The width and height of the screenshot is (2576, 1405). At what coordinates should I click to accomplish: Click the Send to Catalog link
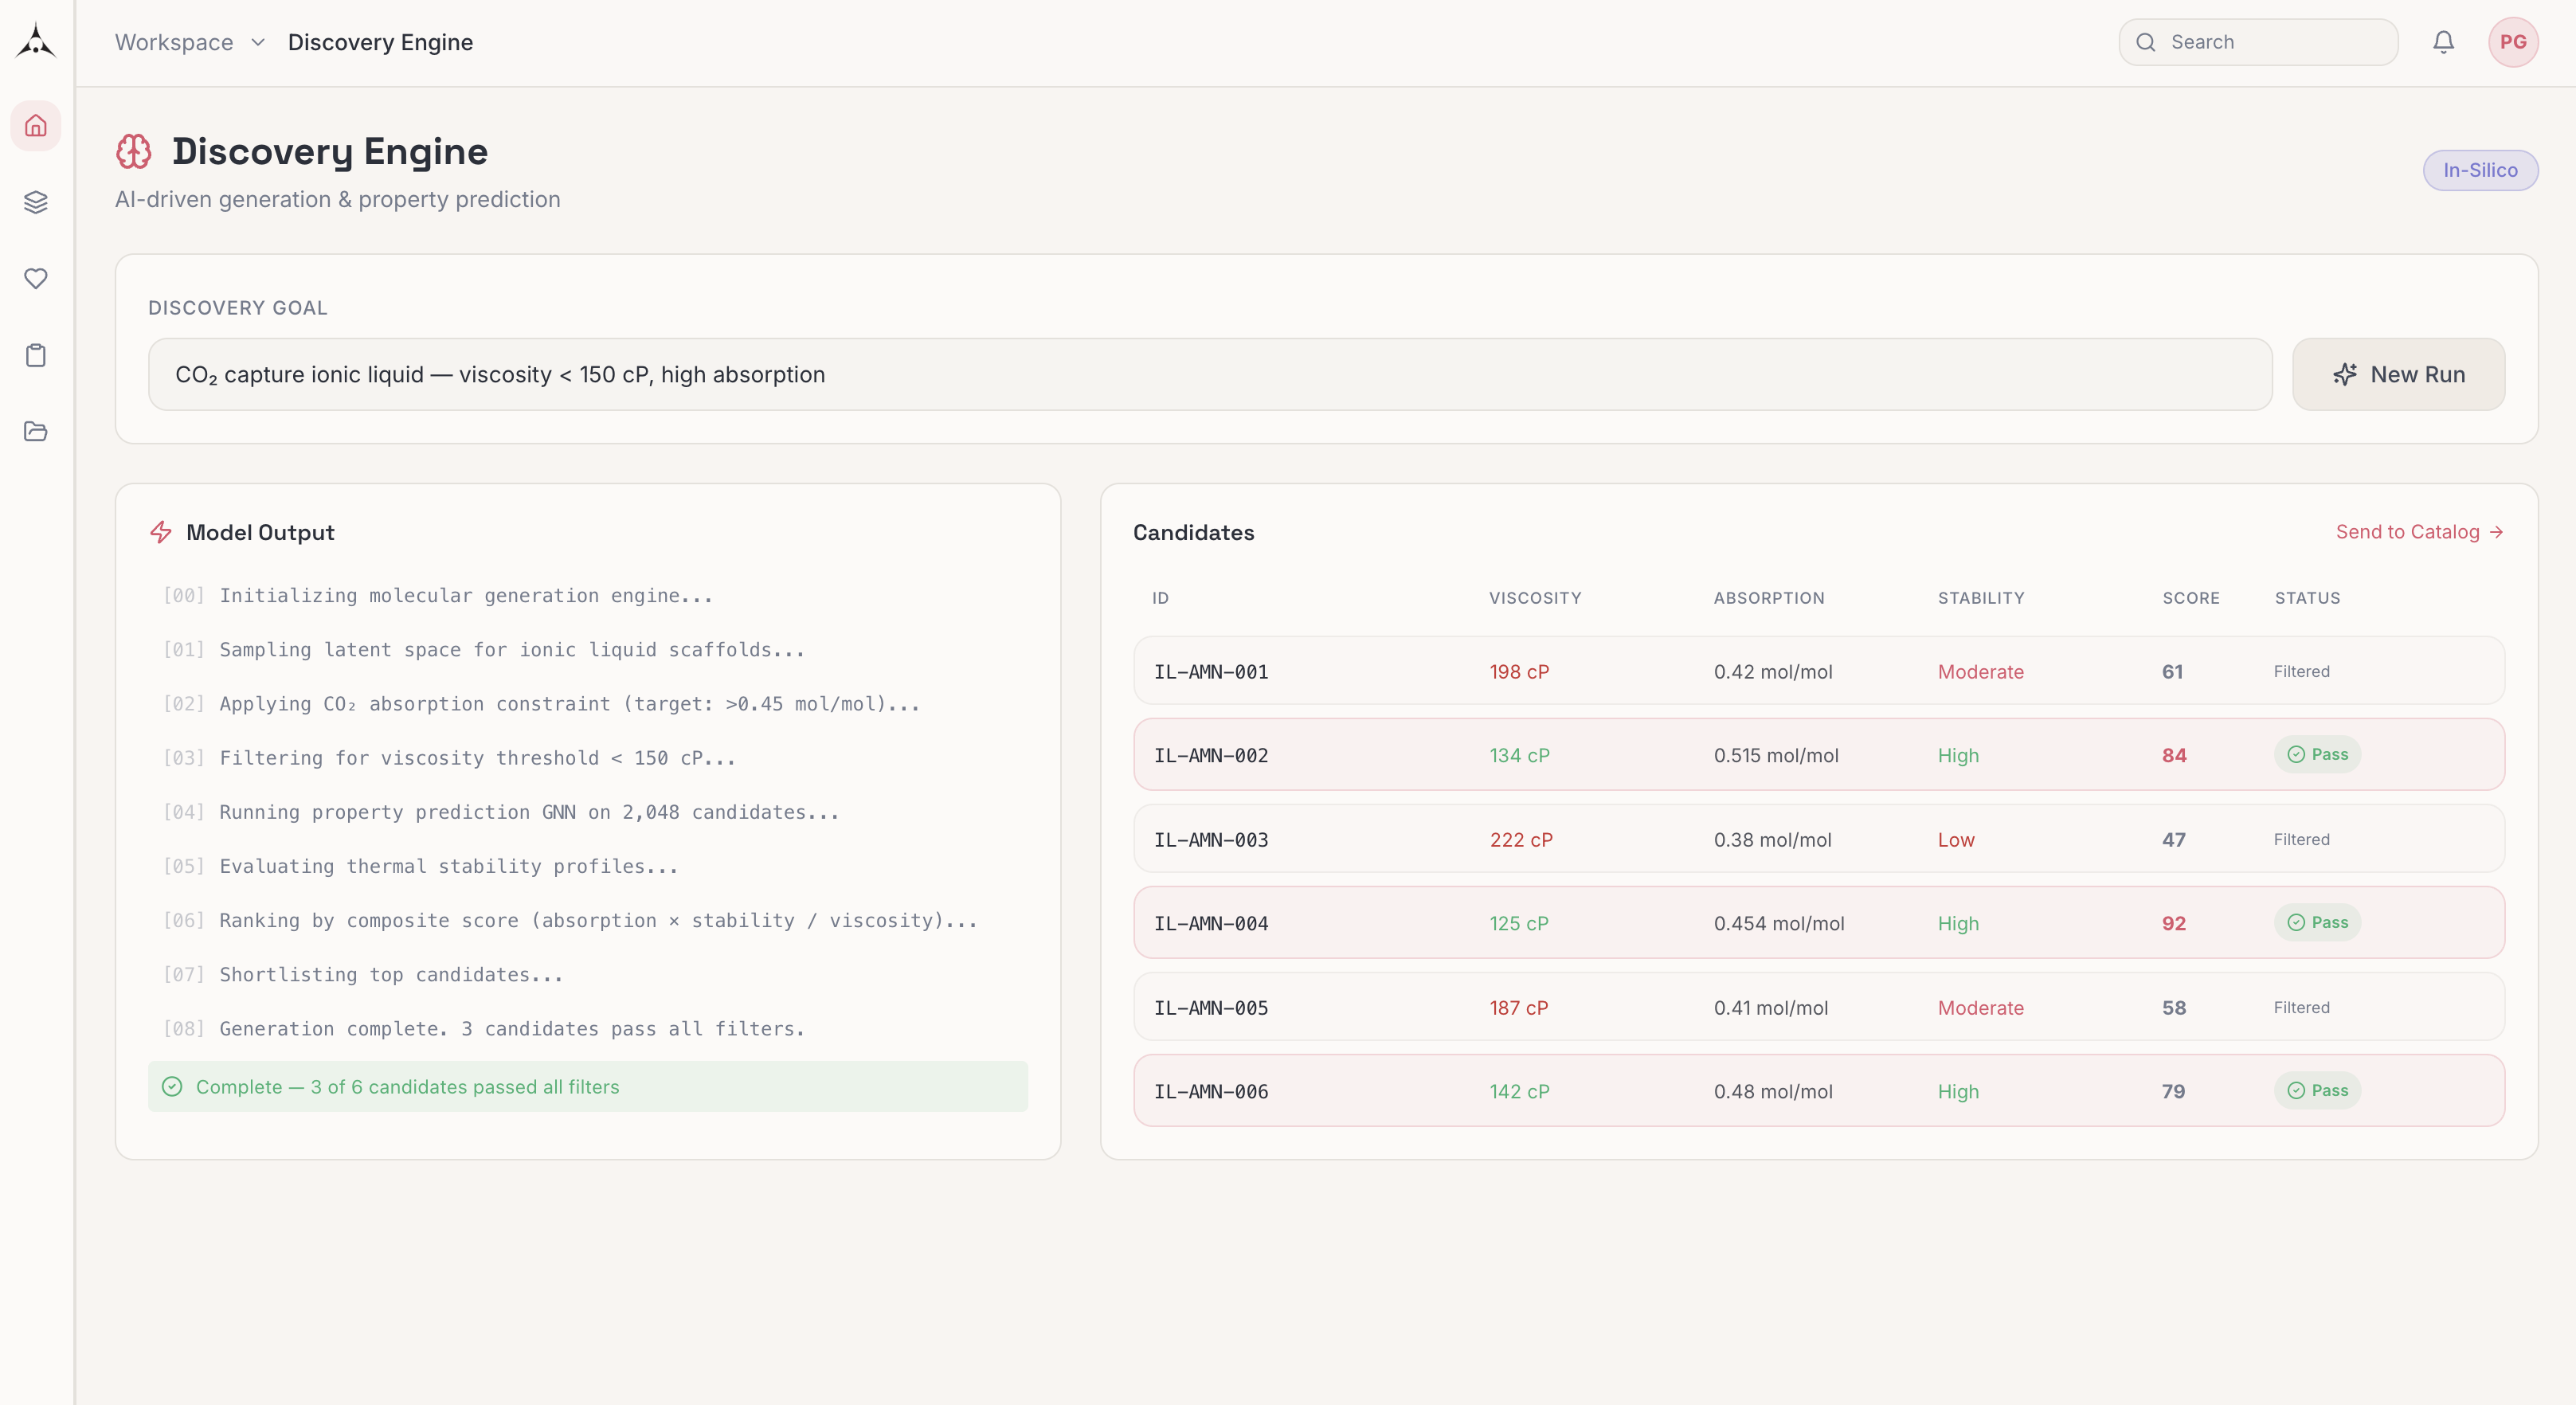(2418, 532)
